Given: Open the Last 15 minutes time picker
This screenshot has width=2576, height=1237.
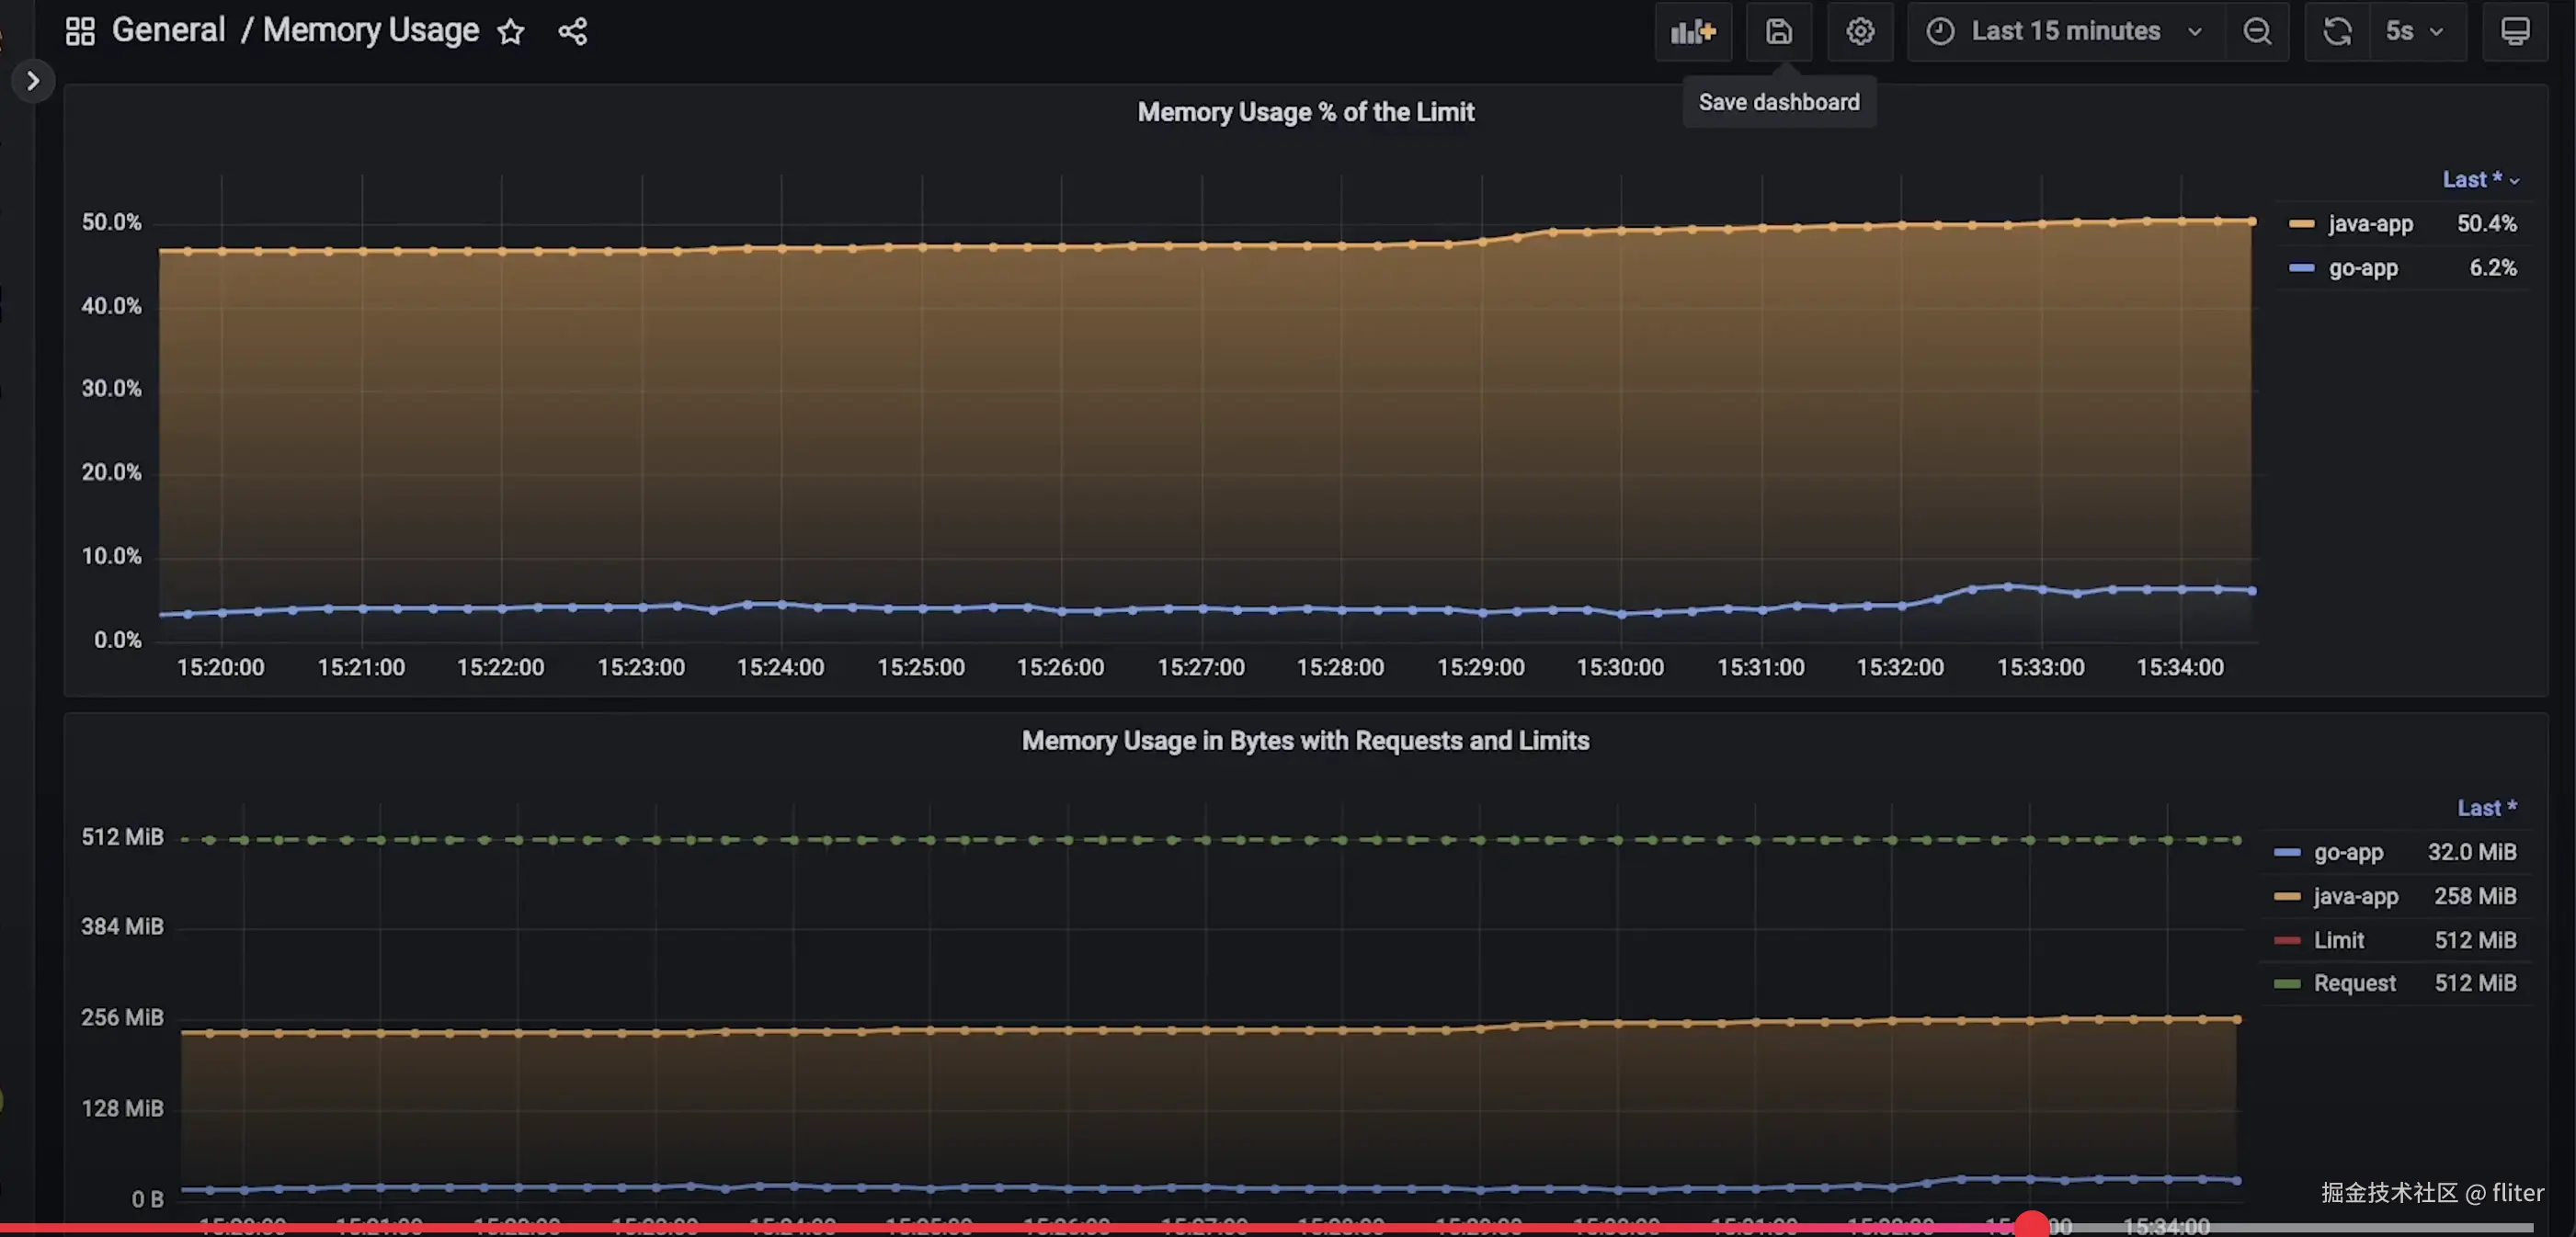Looking at the screenshot, I should tap(2064, 32).
